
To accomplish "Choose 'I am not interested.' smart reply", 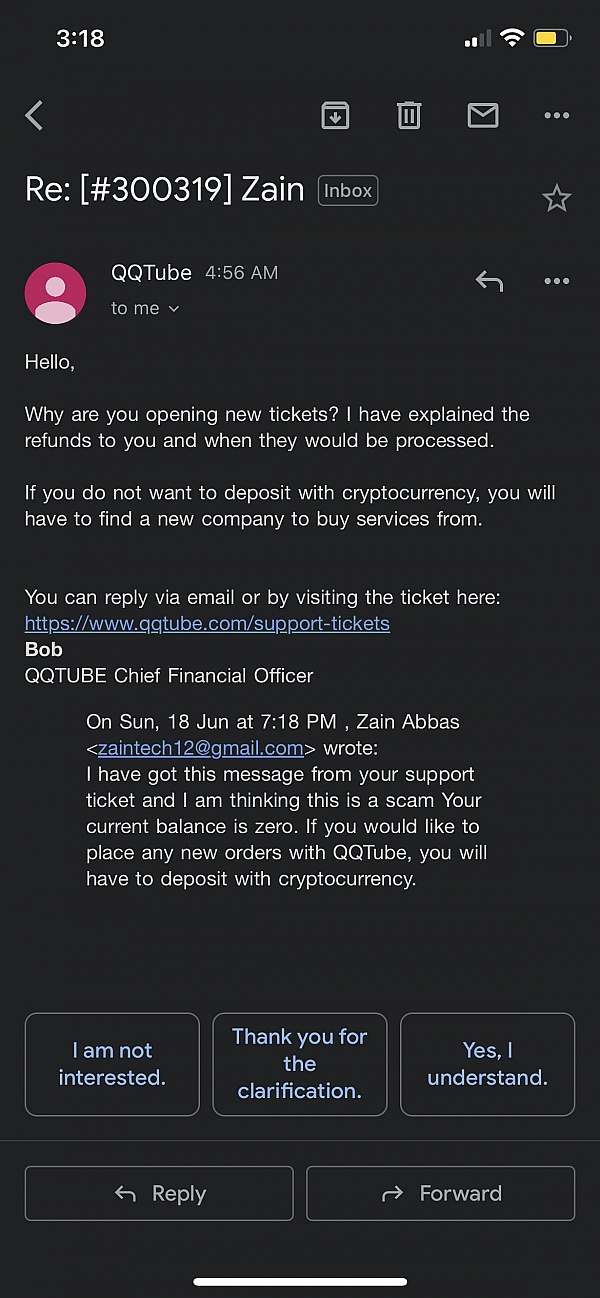I will [112, 1064].
